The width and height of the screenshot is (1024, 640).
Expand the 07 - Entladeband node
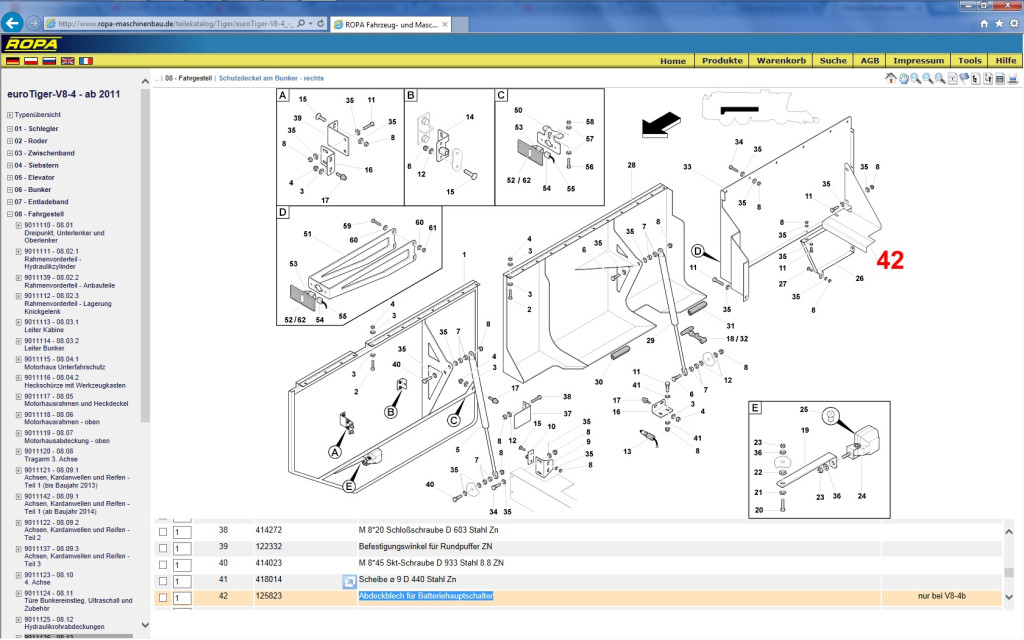click(10, 202)
